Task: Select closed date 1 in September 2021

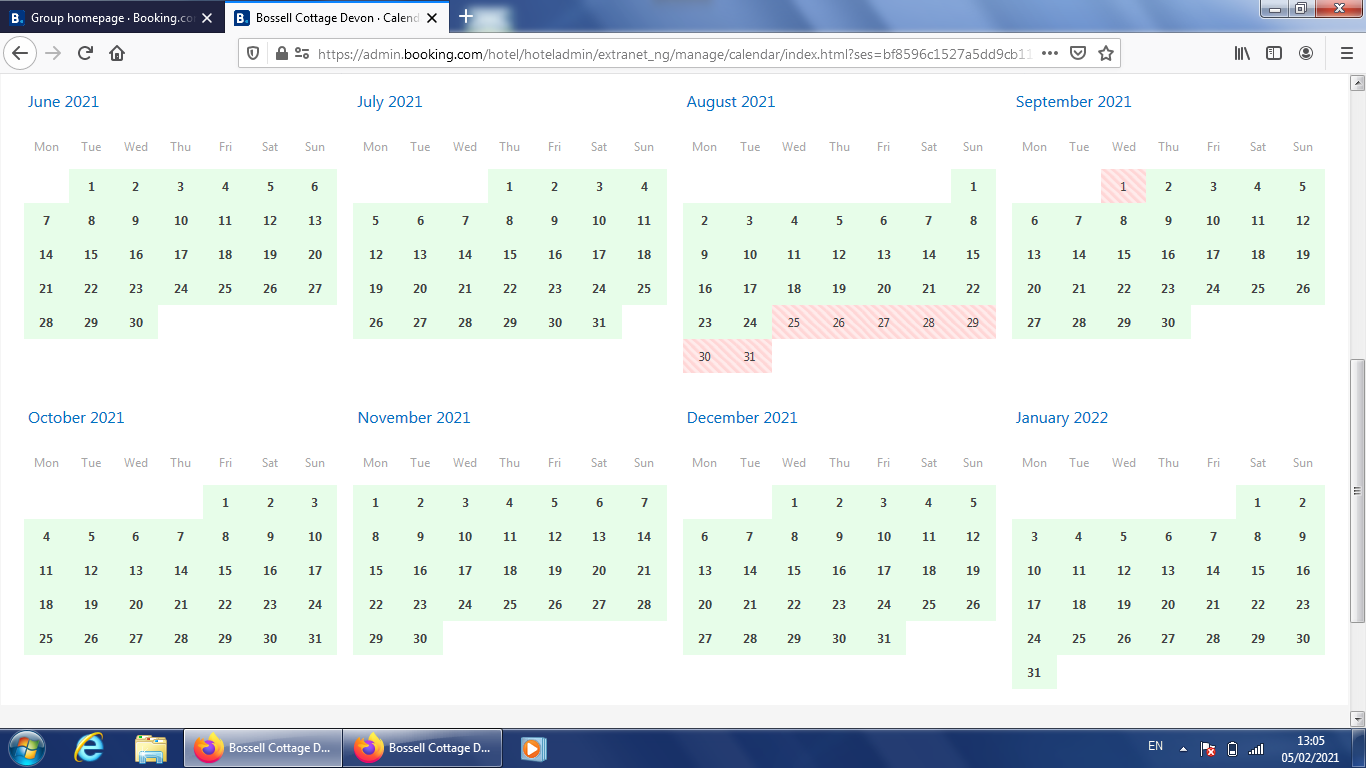Action: tap(1124, 186)
